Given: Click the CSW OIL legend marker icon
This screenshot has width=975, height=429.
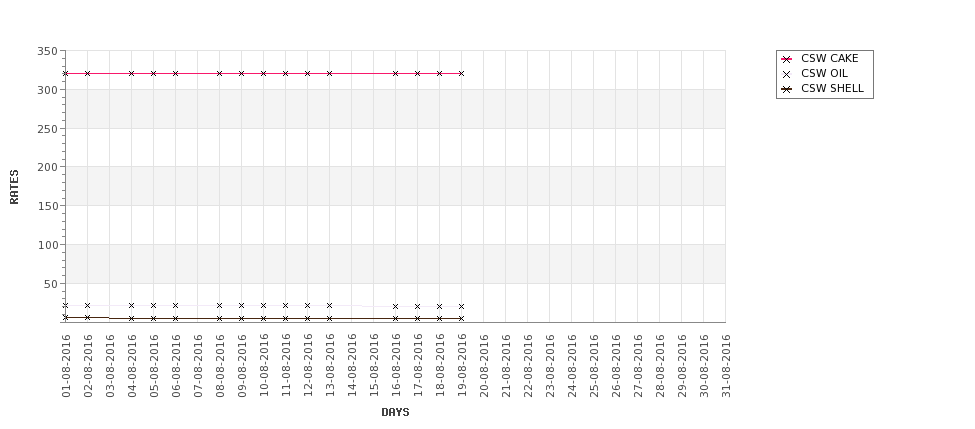Looking at the screenshot, I should [x=786, y=74].
